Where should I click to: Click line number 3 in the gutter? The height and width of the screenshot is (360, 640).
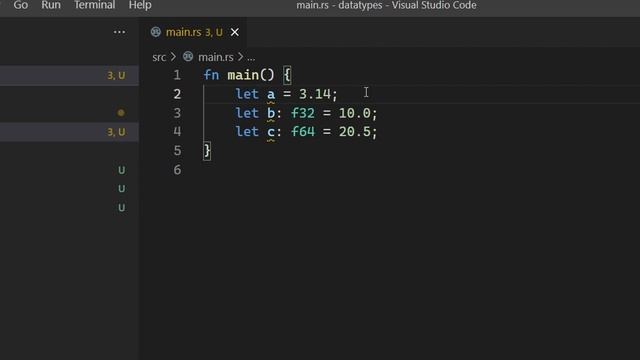pos(177,113)
